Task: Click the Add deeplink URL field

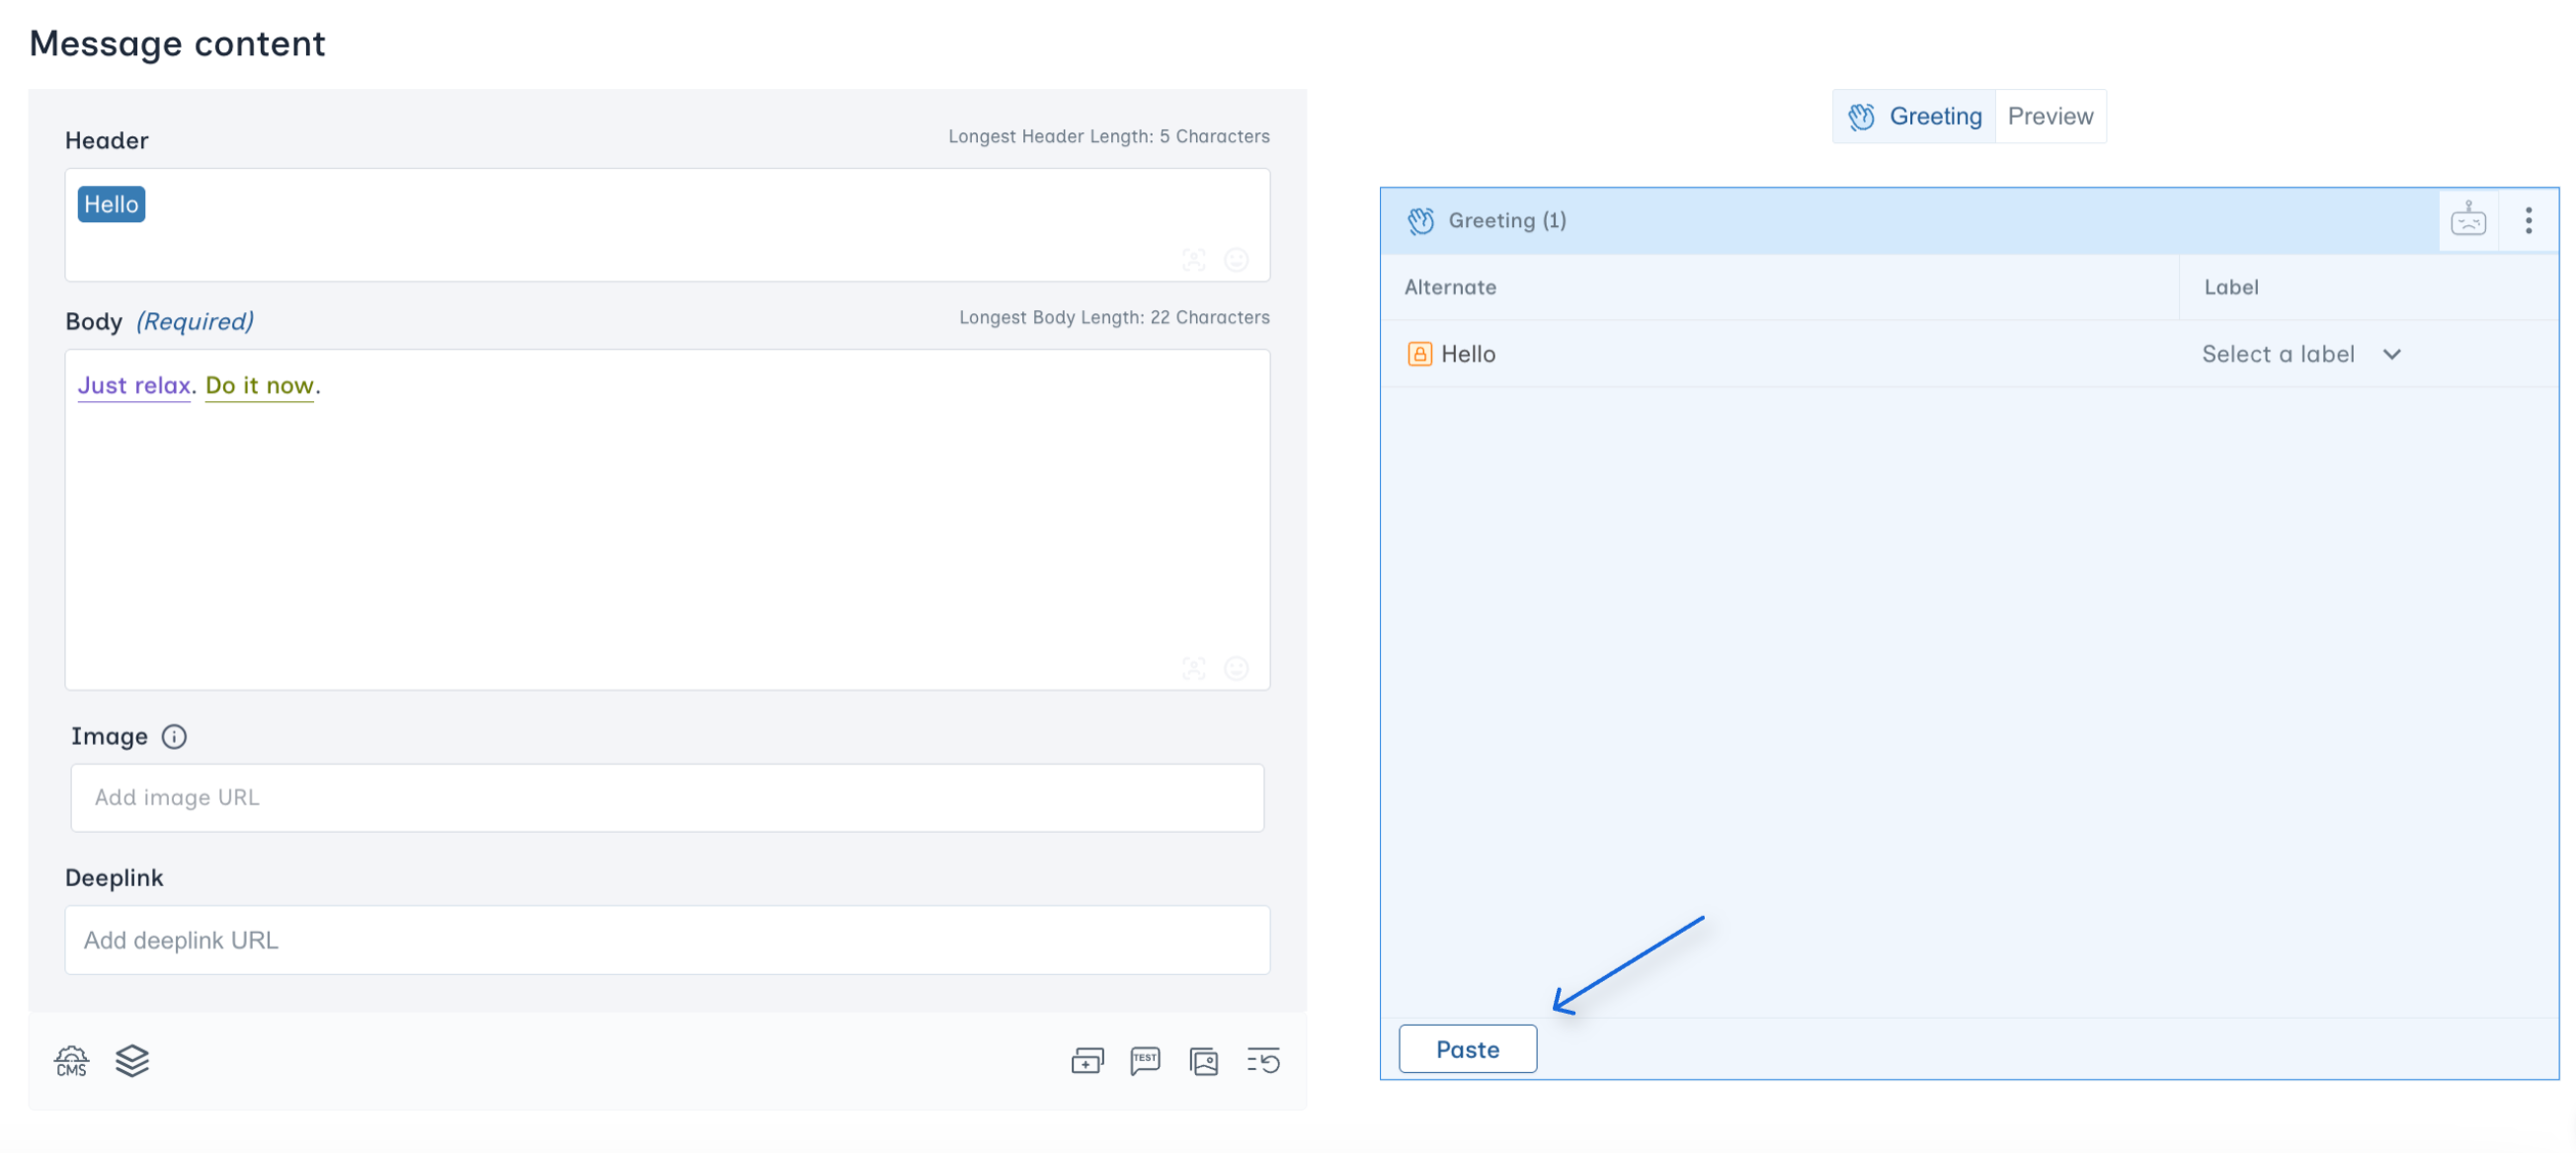Action: (667, 940)
